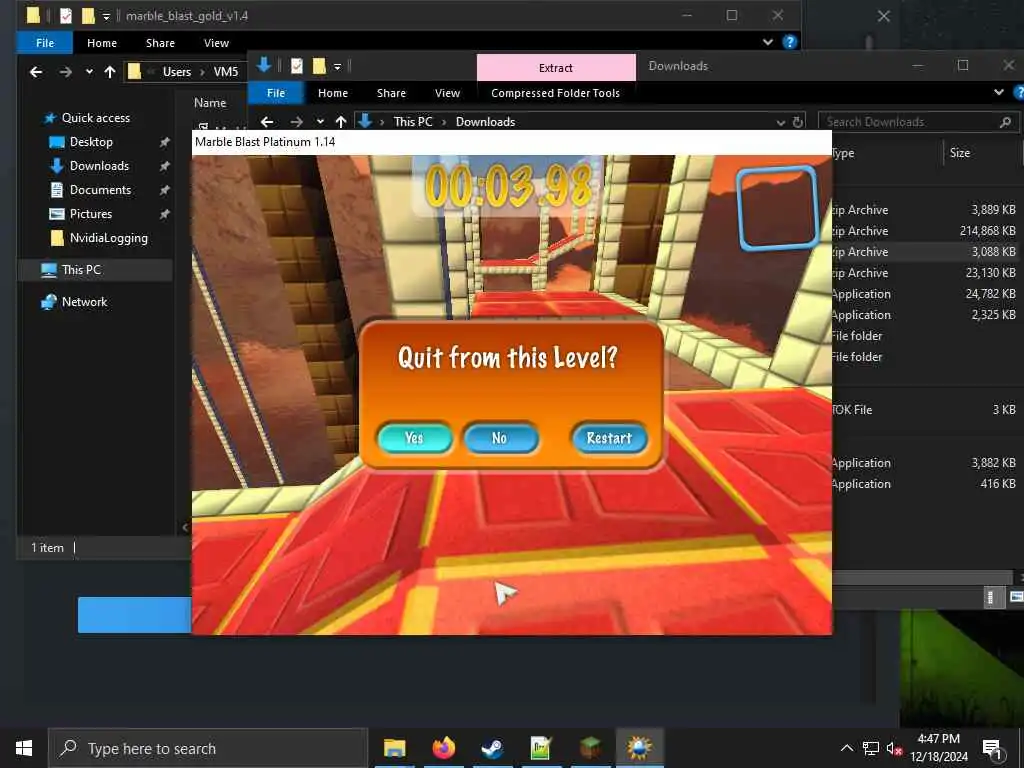The width and height of the screenshot is (1024, 768).
Task: Select the 24,782 KB Application row
Action: (925, 294)
